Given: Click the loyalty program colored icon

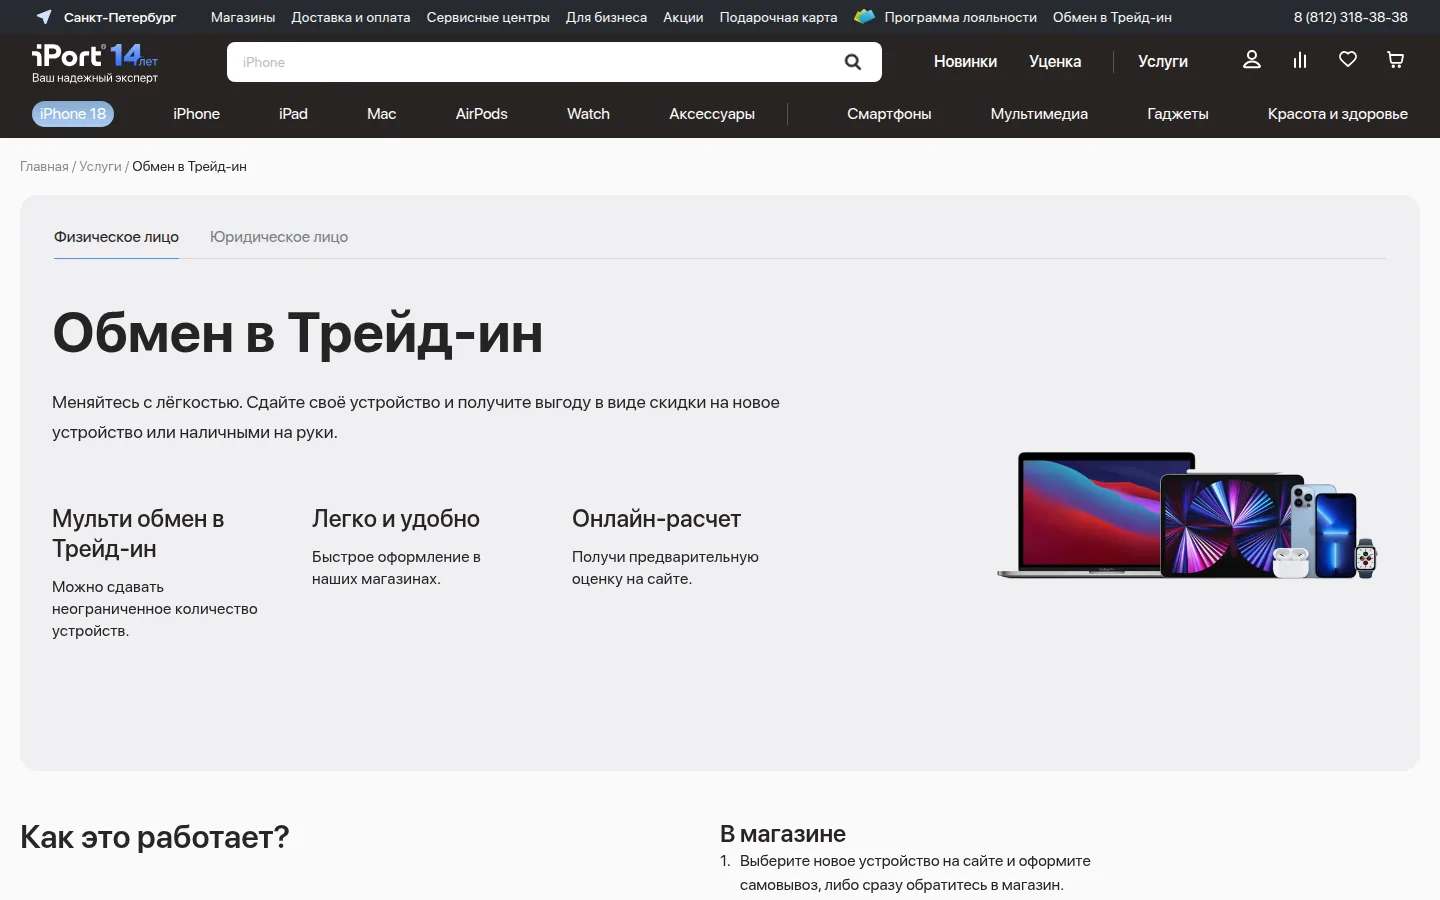Looking at the screenshot, I should click(865, 17).
